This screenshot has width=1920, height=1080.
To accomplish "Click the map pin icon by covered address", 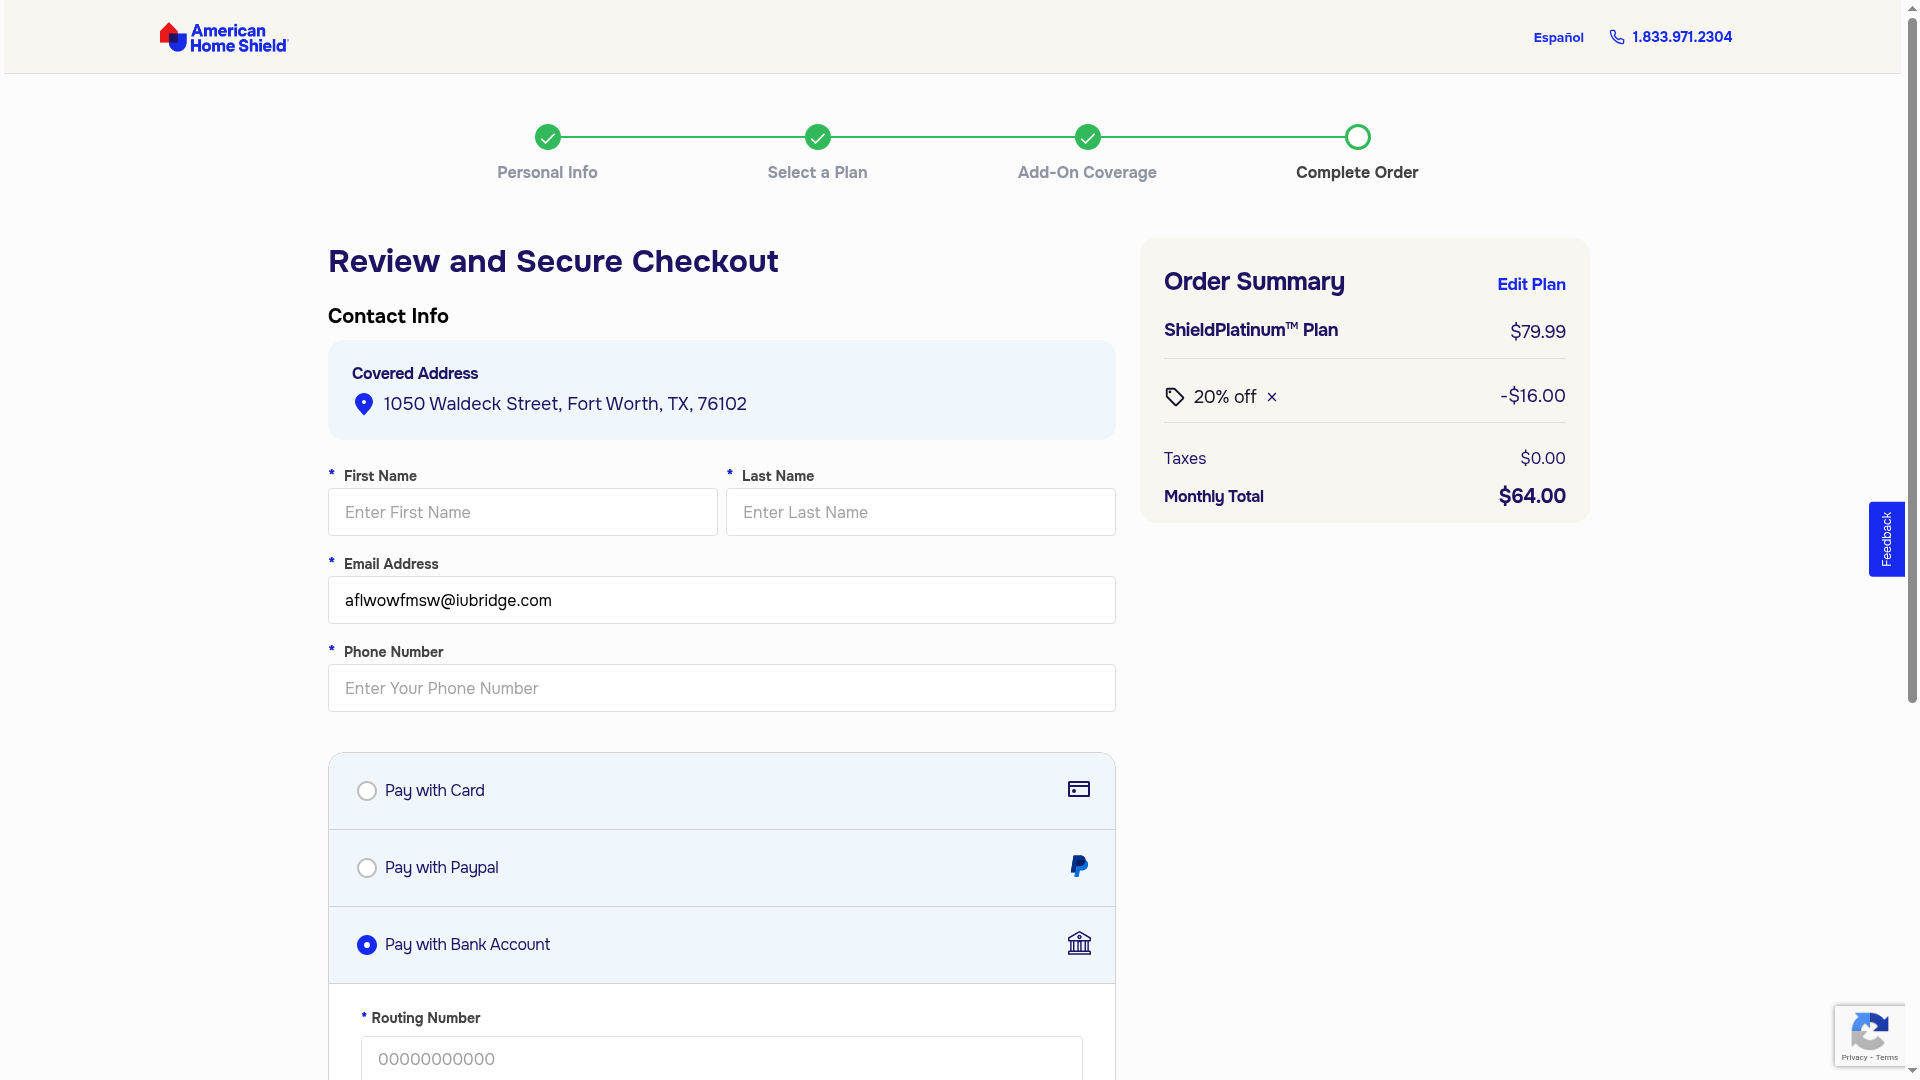I will (364, 404).
